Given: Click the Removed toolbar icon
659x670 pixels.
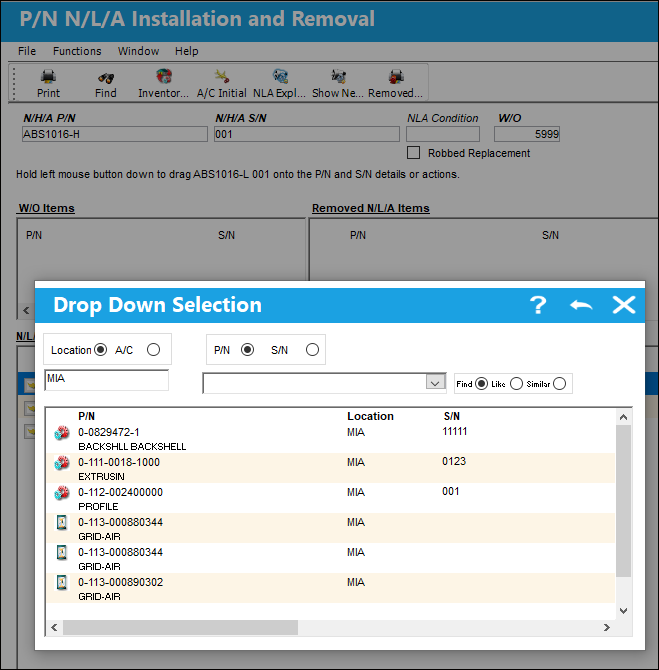Looking at the screenshot, I should point(396,76).
